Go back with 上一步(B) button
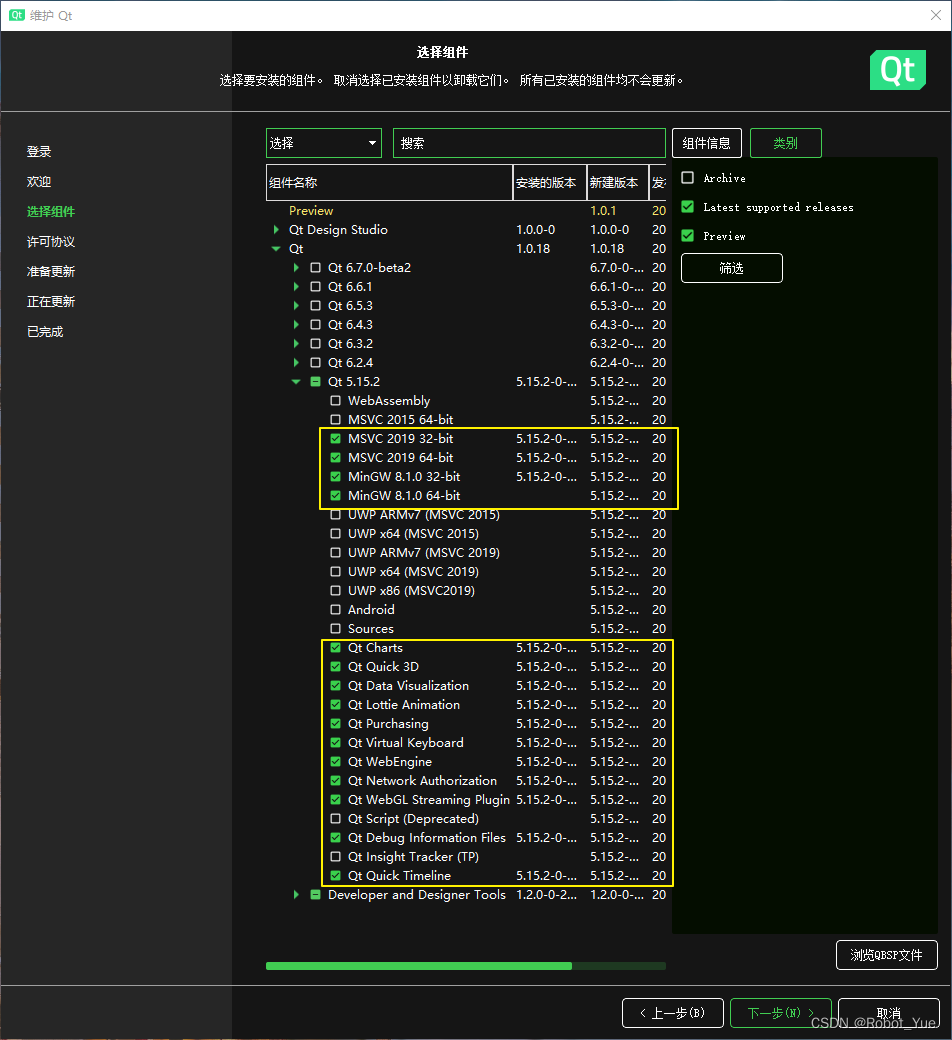The image size is (952, 1040). (x=673, y=1013)
